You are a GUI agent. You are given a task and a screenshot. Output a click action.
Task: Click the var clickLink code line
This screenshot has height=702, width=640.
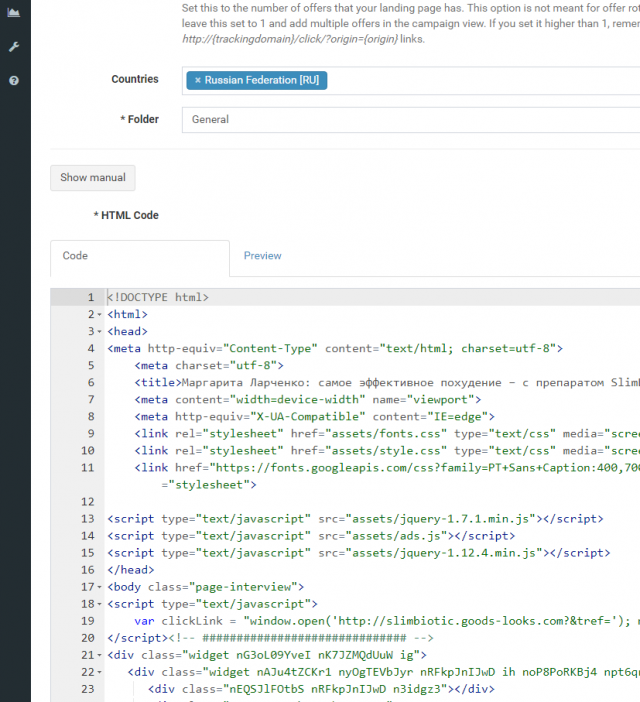point(387,621)
